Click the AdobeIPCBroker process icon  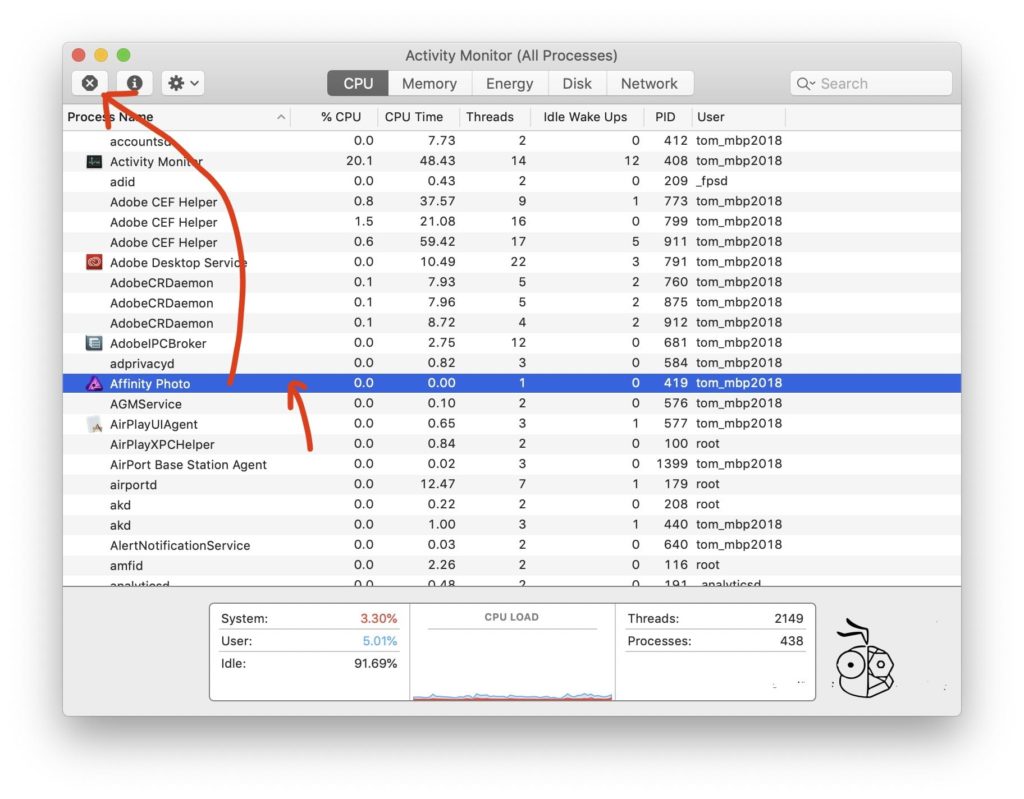click(94, 342)
